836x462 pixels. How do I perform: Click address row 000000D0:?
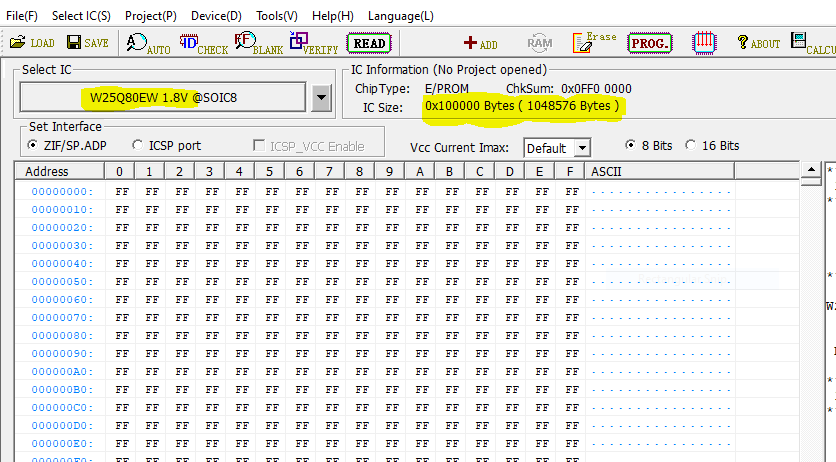click(x=62, y=426)
